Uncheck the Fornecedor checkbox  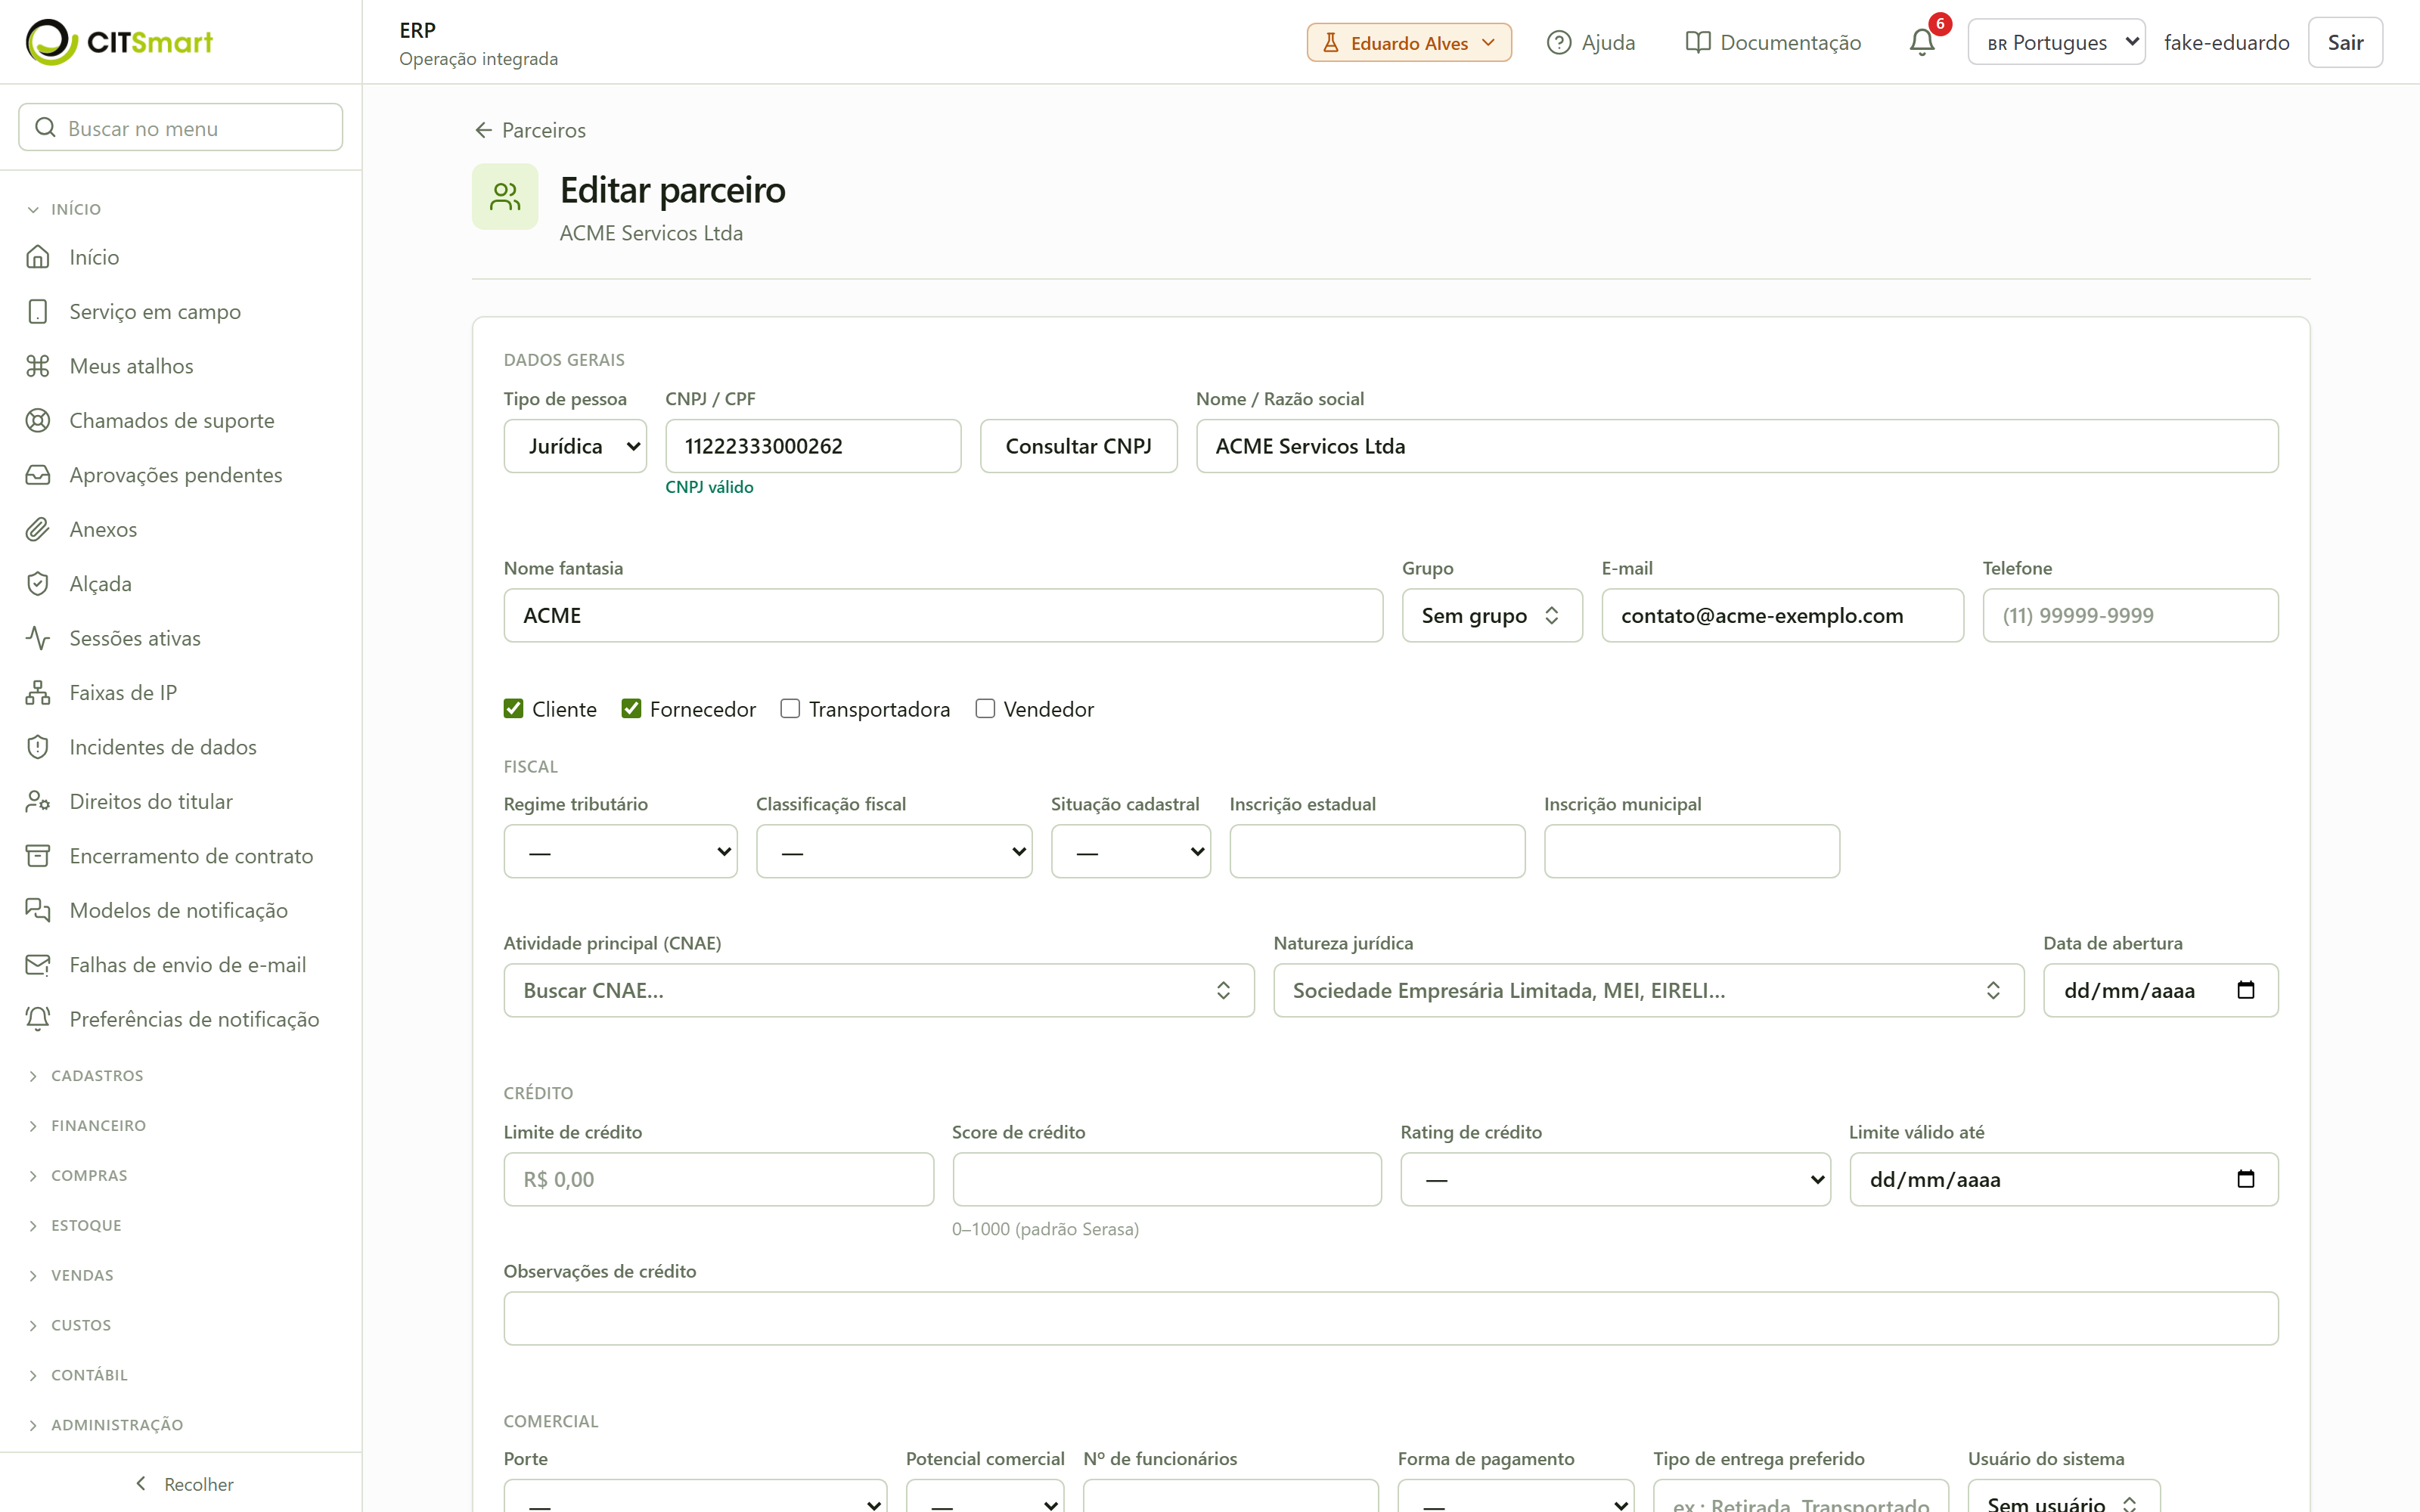tap(631, 709)
